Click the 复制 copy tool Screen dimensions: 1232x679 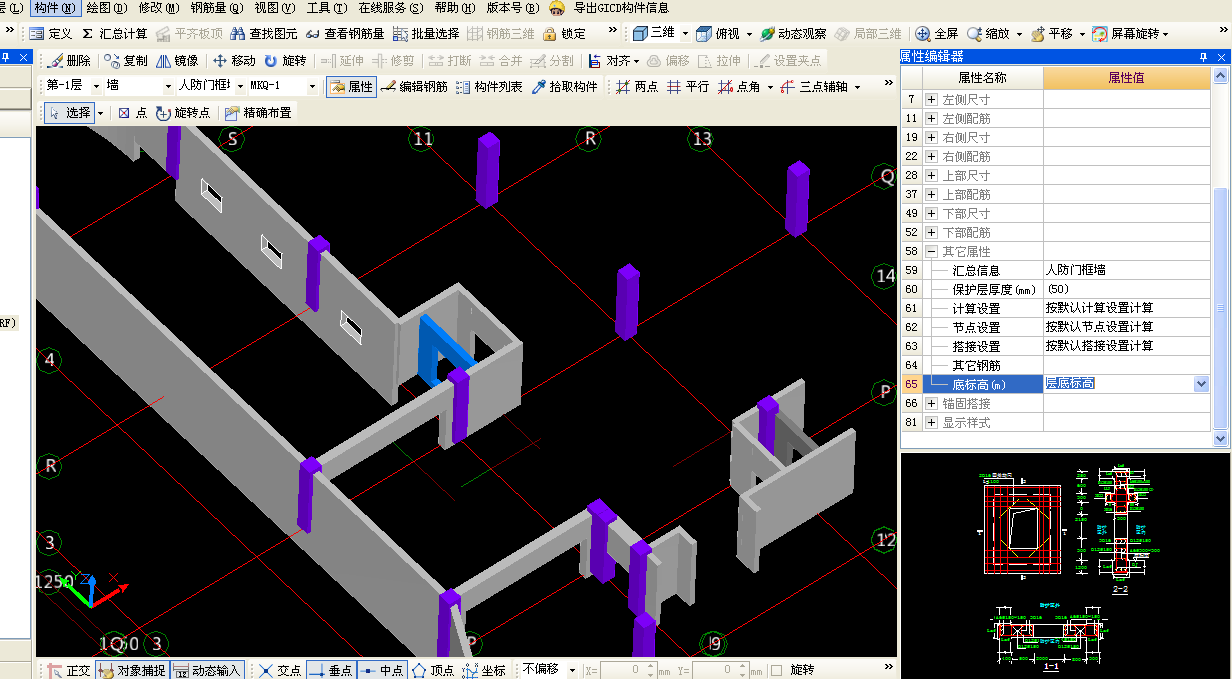pos(126,61)
